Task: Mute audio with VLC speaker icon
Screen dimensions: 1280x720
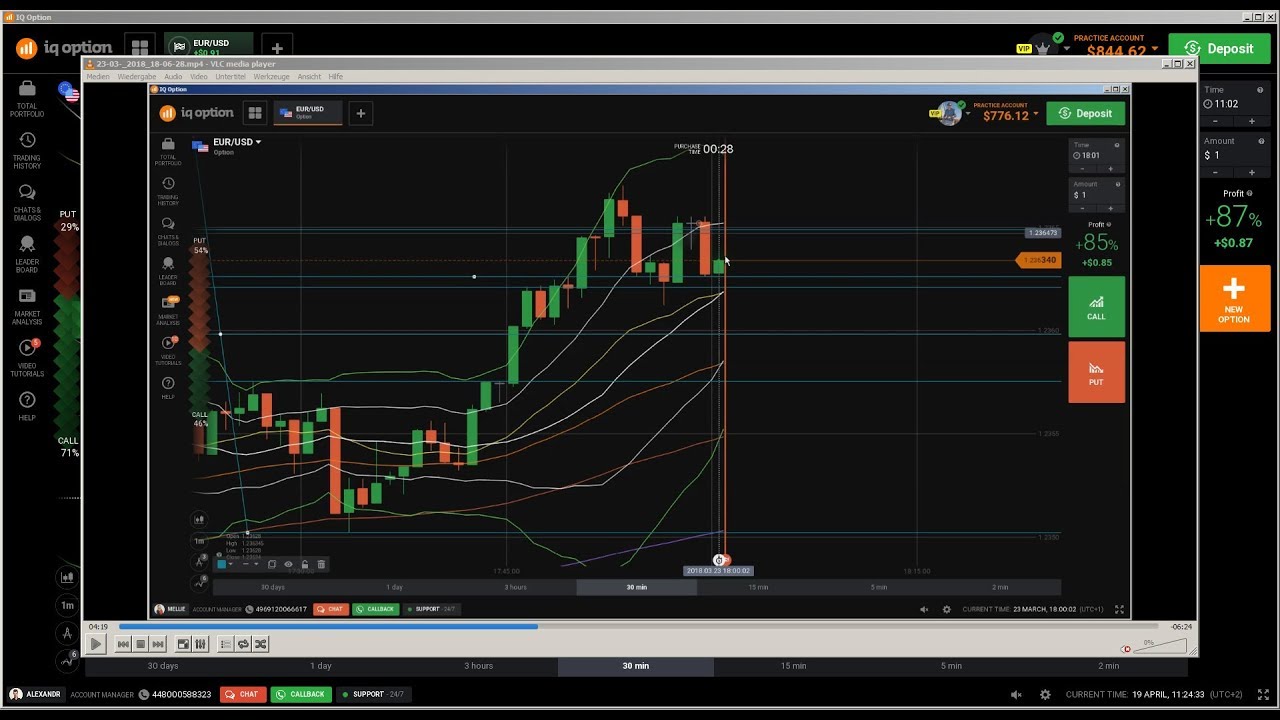Action: click(1126, 649)
